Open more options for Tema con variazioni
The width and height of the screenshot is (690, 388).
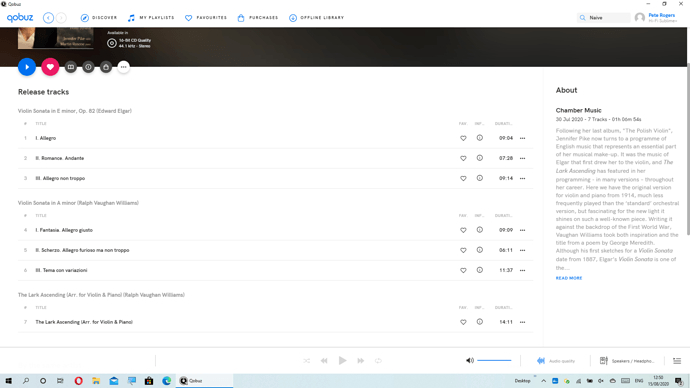coord(522,271)
